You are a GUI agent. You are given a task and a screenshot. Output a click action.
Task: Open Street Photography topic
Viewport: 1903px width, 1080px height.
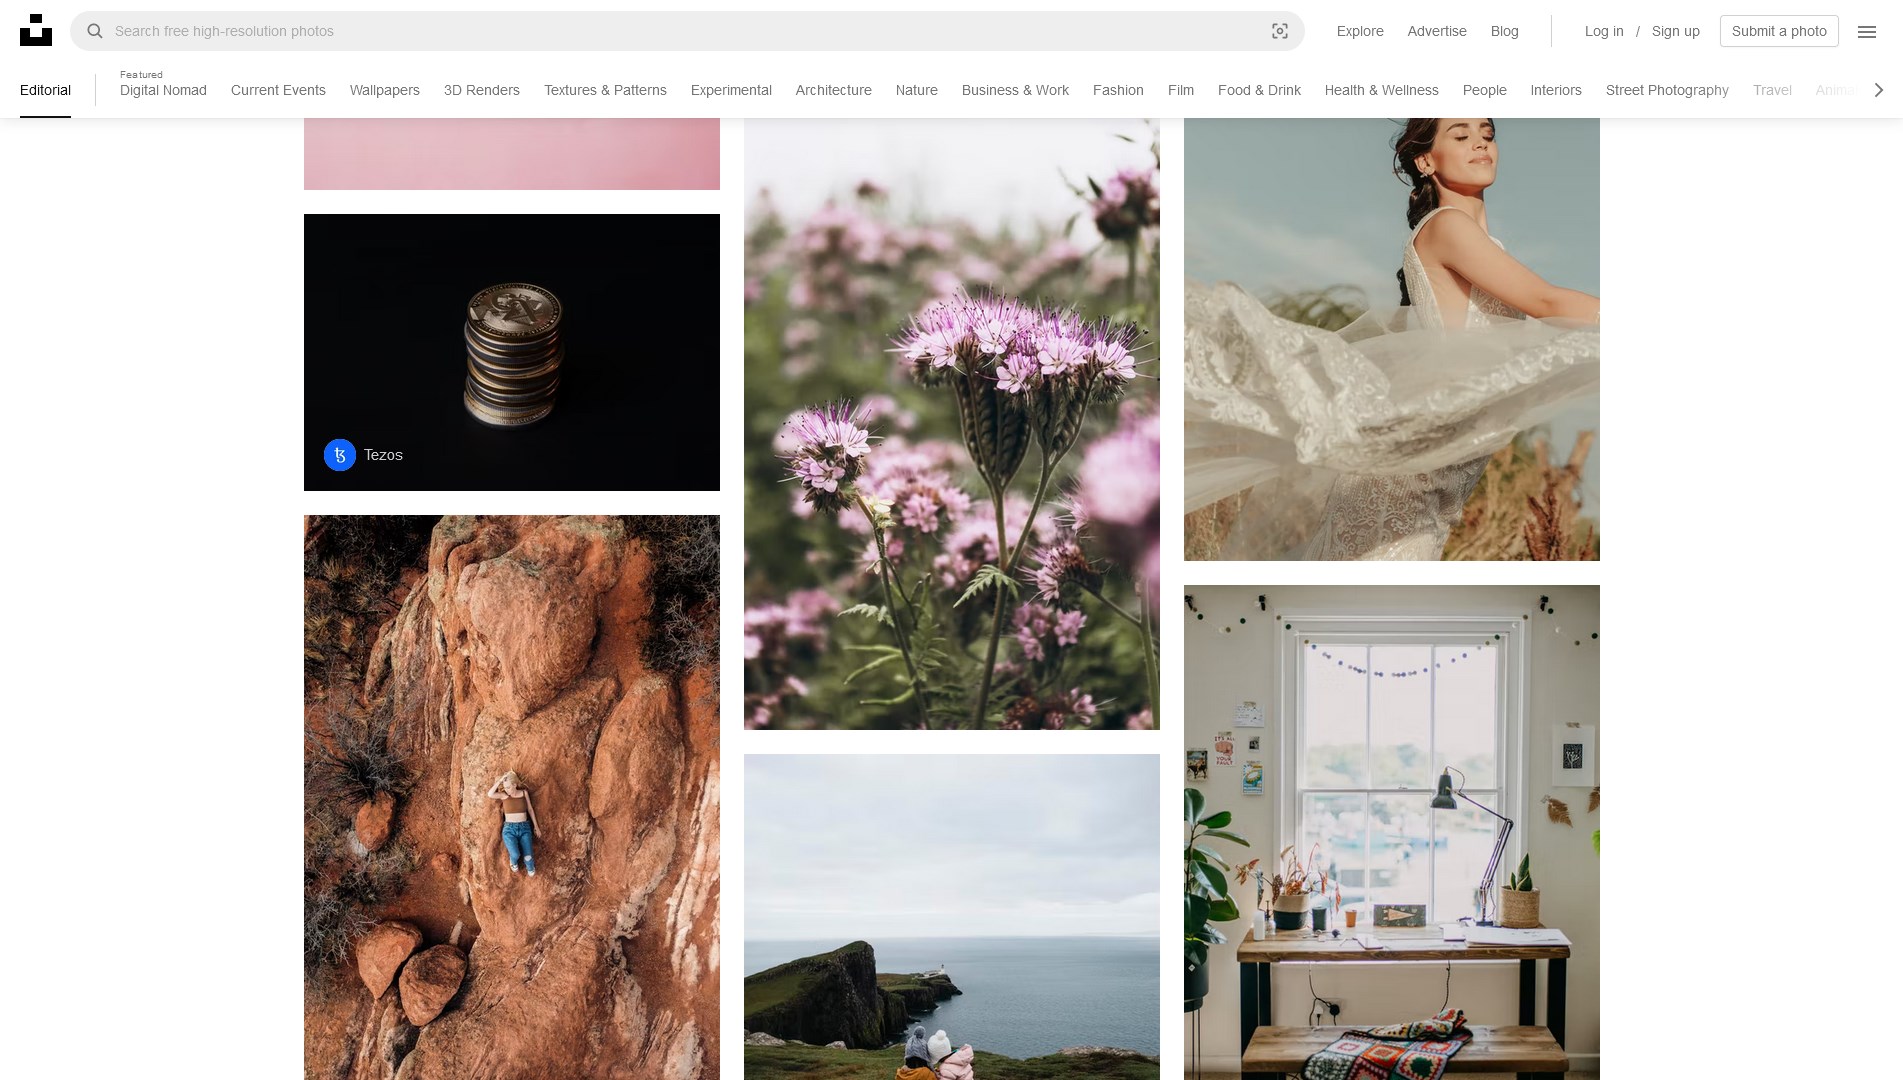pos(1666,90)
